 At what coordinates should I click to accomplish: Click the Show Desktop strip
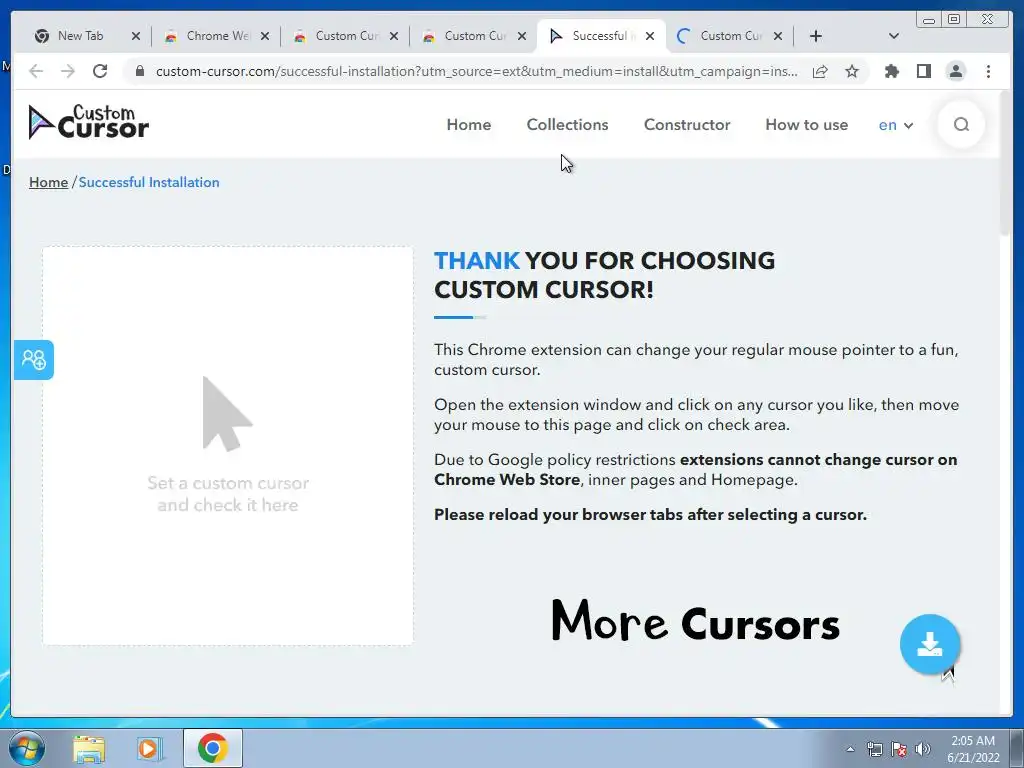tap(1017, 748)
